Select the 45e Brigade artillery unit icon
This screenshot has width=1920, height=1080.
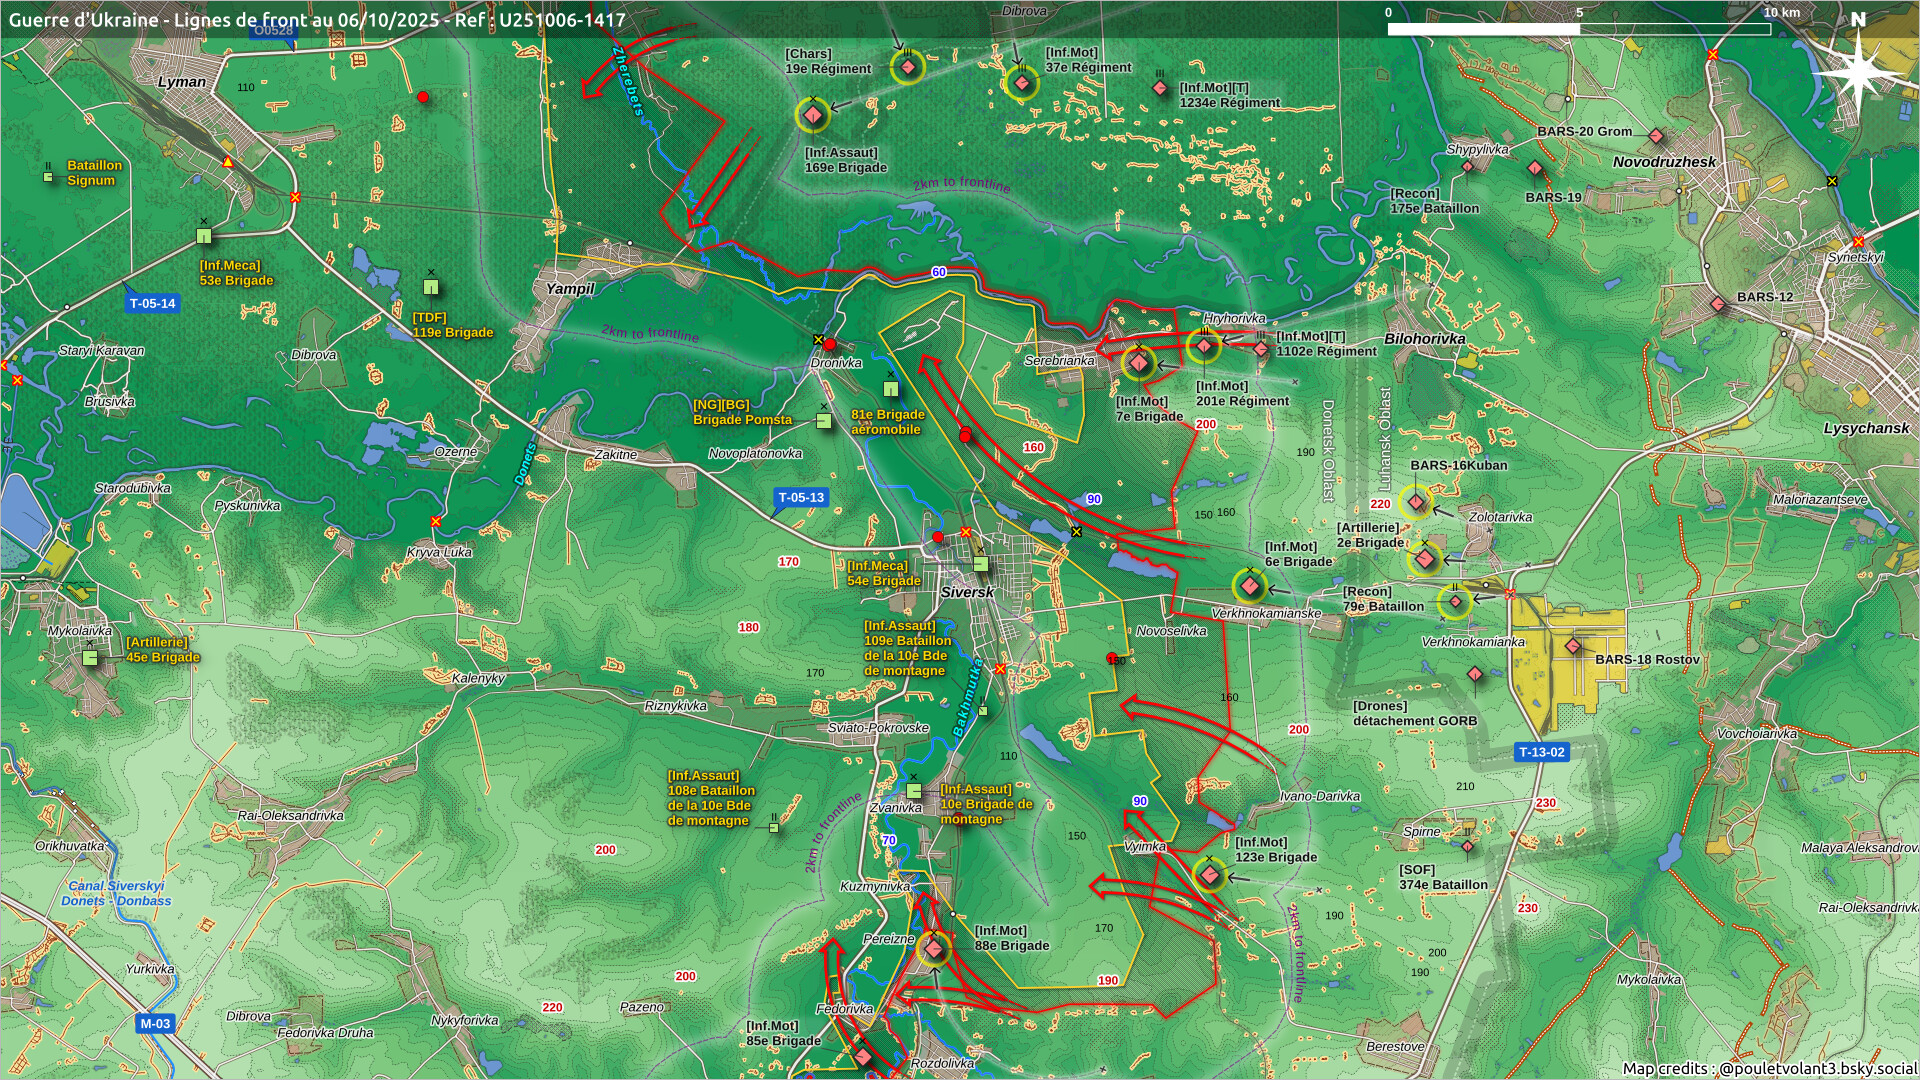90,657
